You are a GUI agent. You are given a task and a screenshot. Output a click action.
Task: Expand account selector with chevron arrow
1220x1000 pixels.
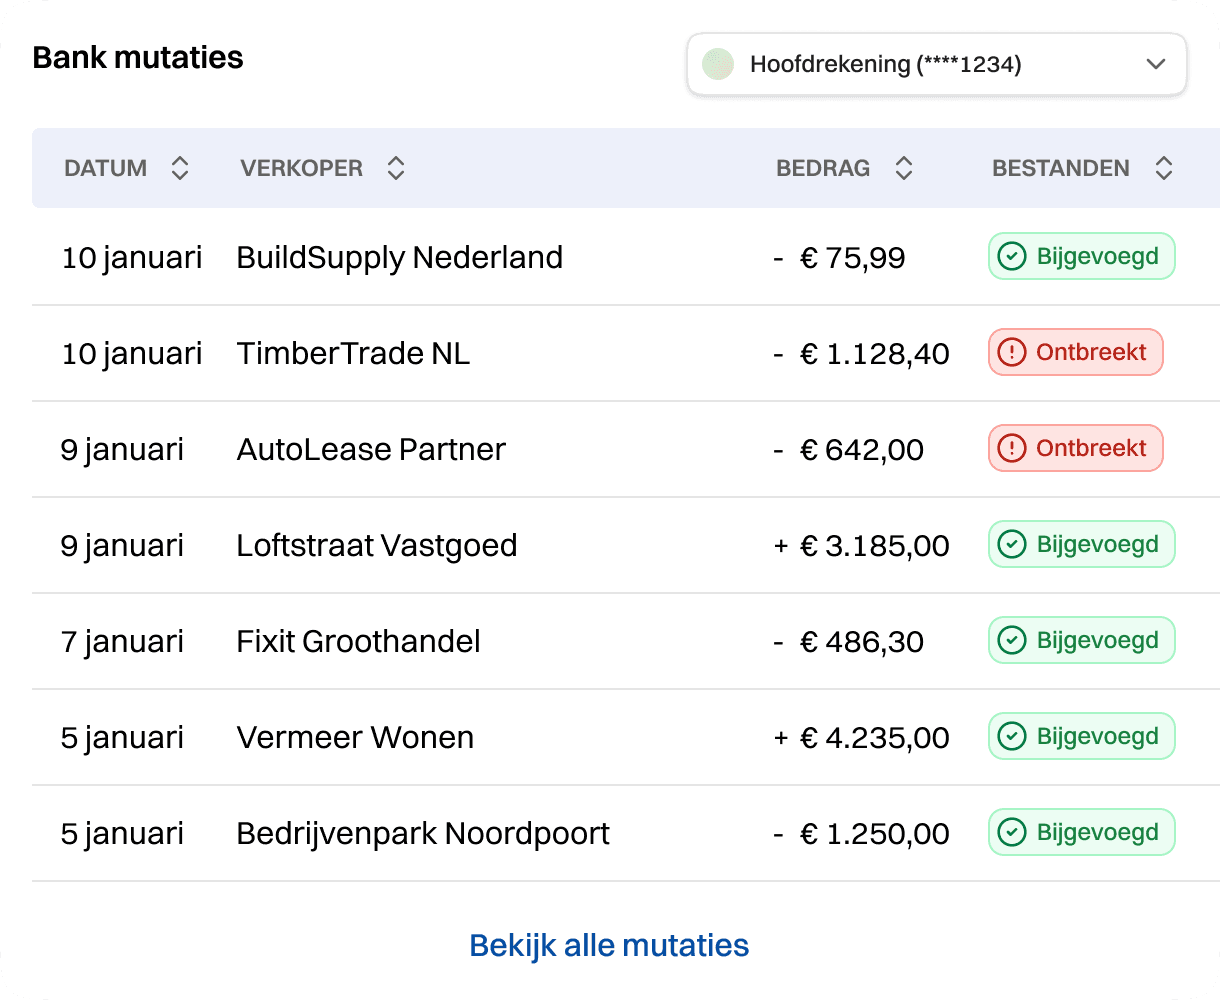(1156, 65)
